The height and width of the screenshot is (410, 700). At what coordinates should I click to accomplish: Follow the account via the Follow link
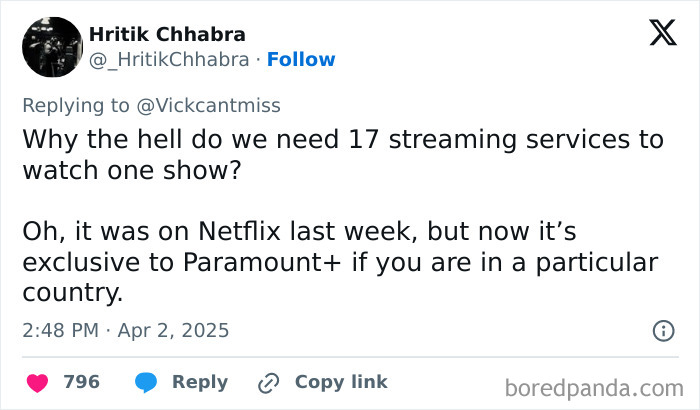pyautogui.click(x=301, y=60)
